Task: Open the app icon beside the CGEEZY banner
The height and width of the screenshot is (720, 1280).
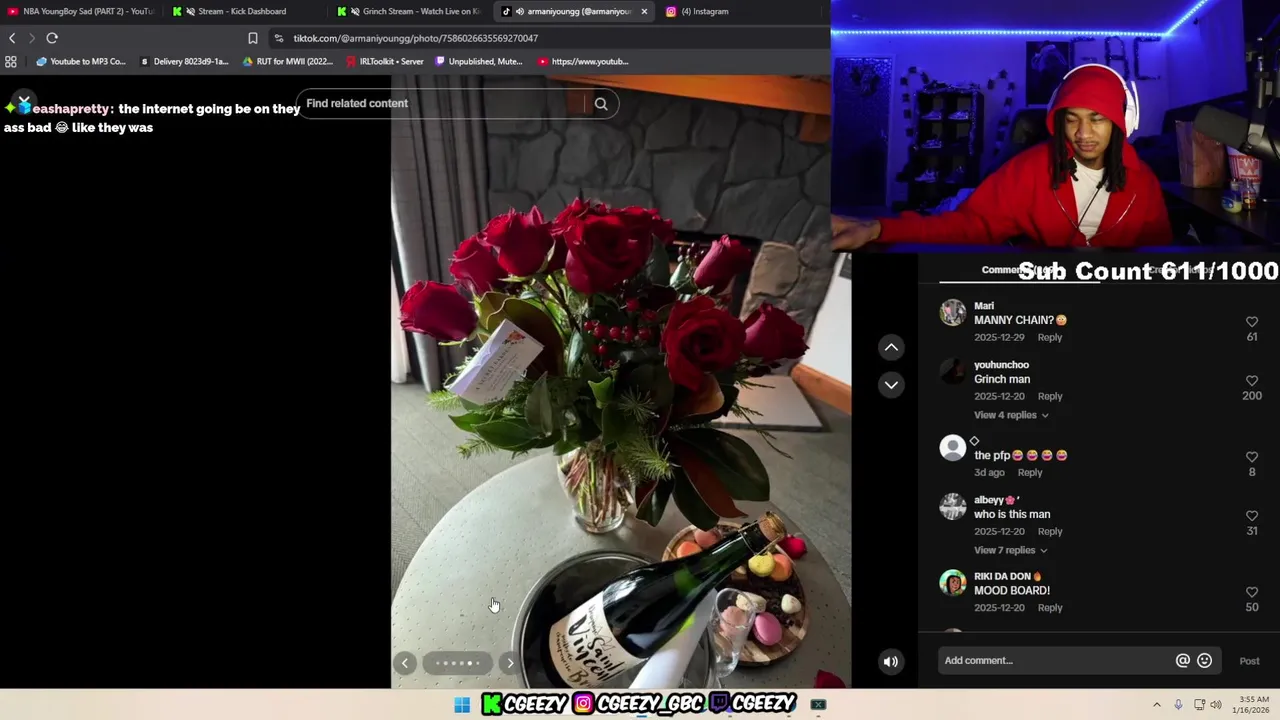Action: (x=818, y=705)
